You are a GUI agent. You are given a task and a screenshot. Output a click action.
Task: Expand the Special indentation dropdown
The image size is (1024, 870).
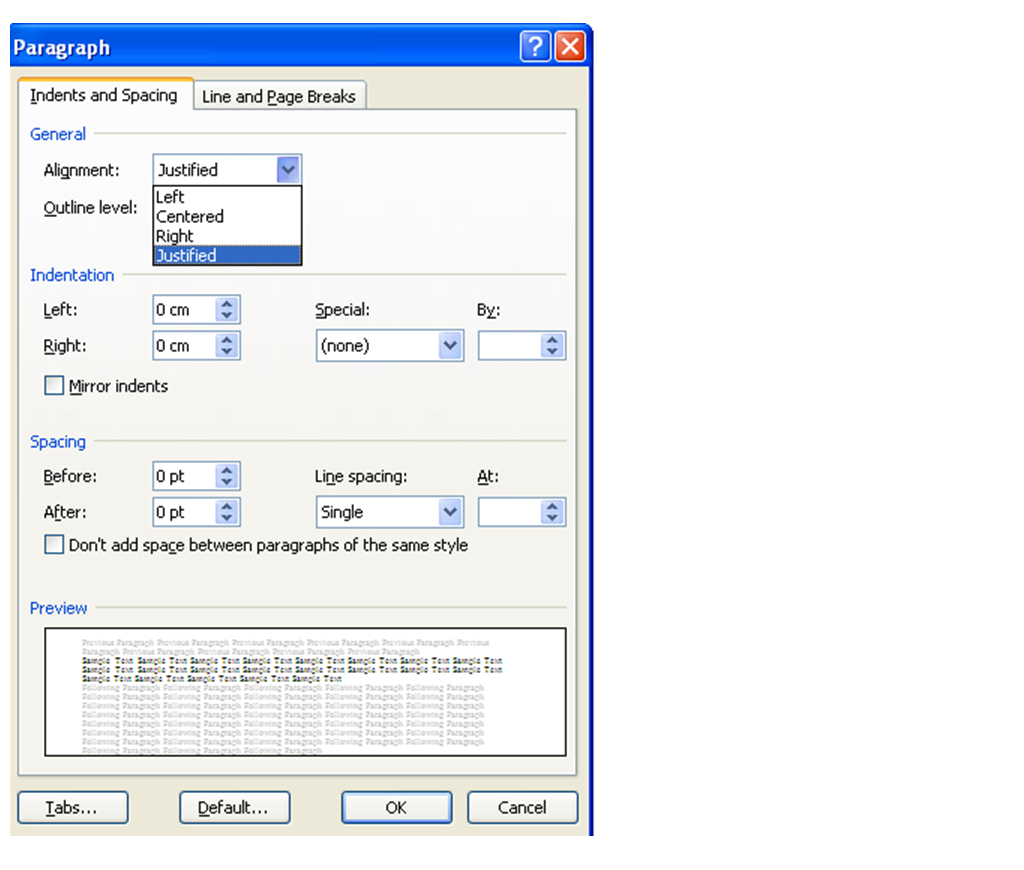450,346
